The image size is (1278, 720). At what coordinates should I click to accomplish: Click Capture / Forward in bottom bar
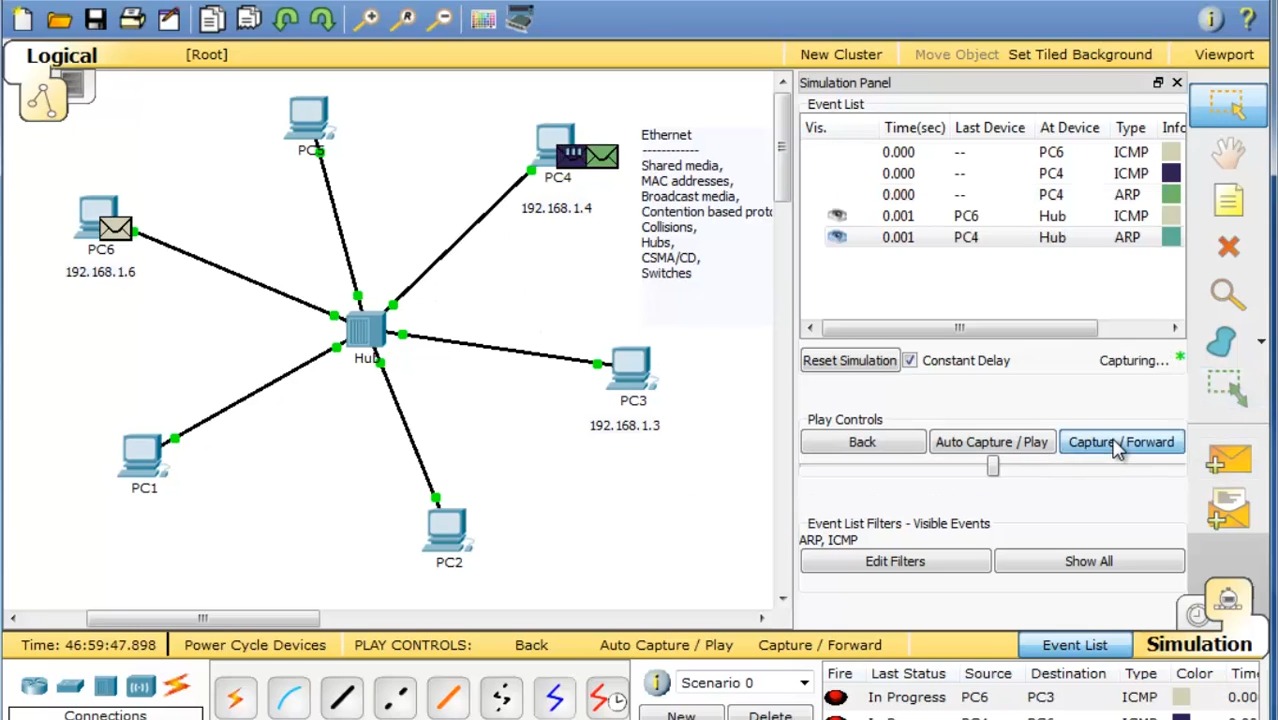coord(820,645)
